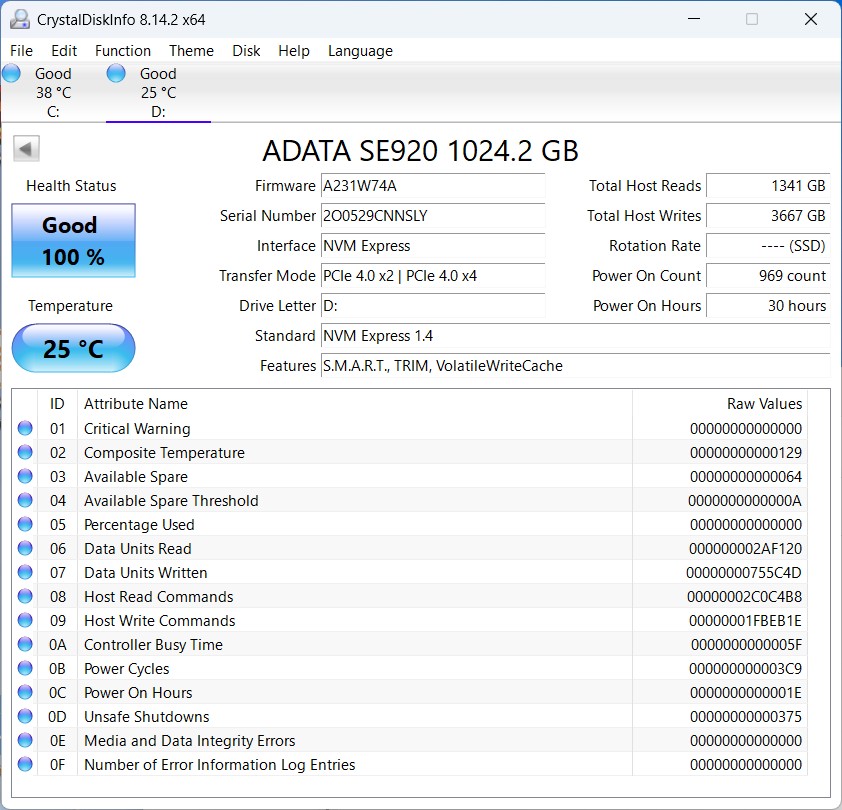Open the File menu
842x810 pixels.
(x=21, y=51)
